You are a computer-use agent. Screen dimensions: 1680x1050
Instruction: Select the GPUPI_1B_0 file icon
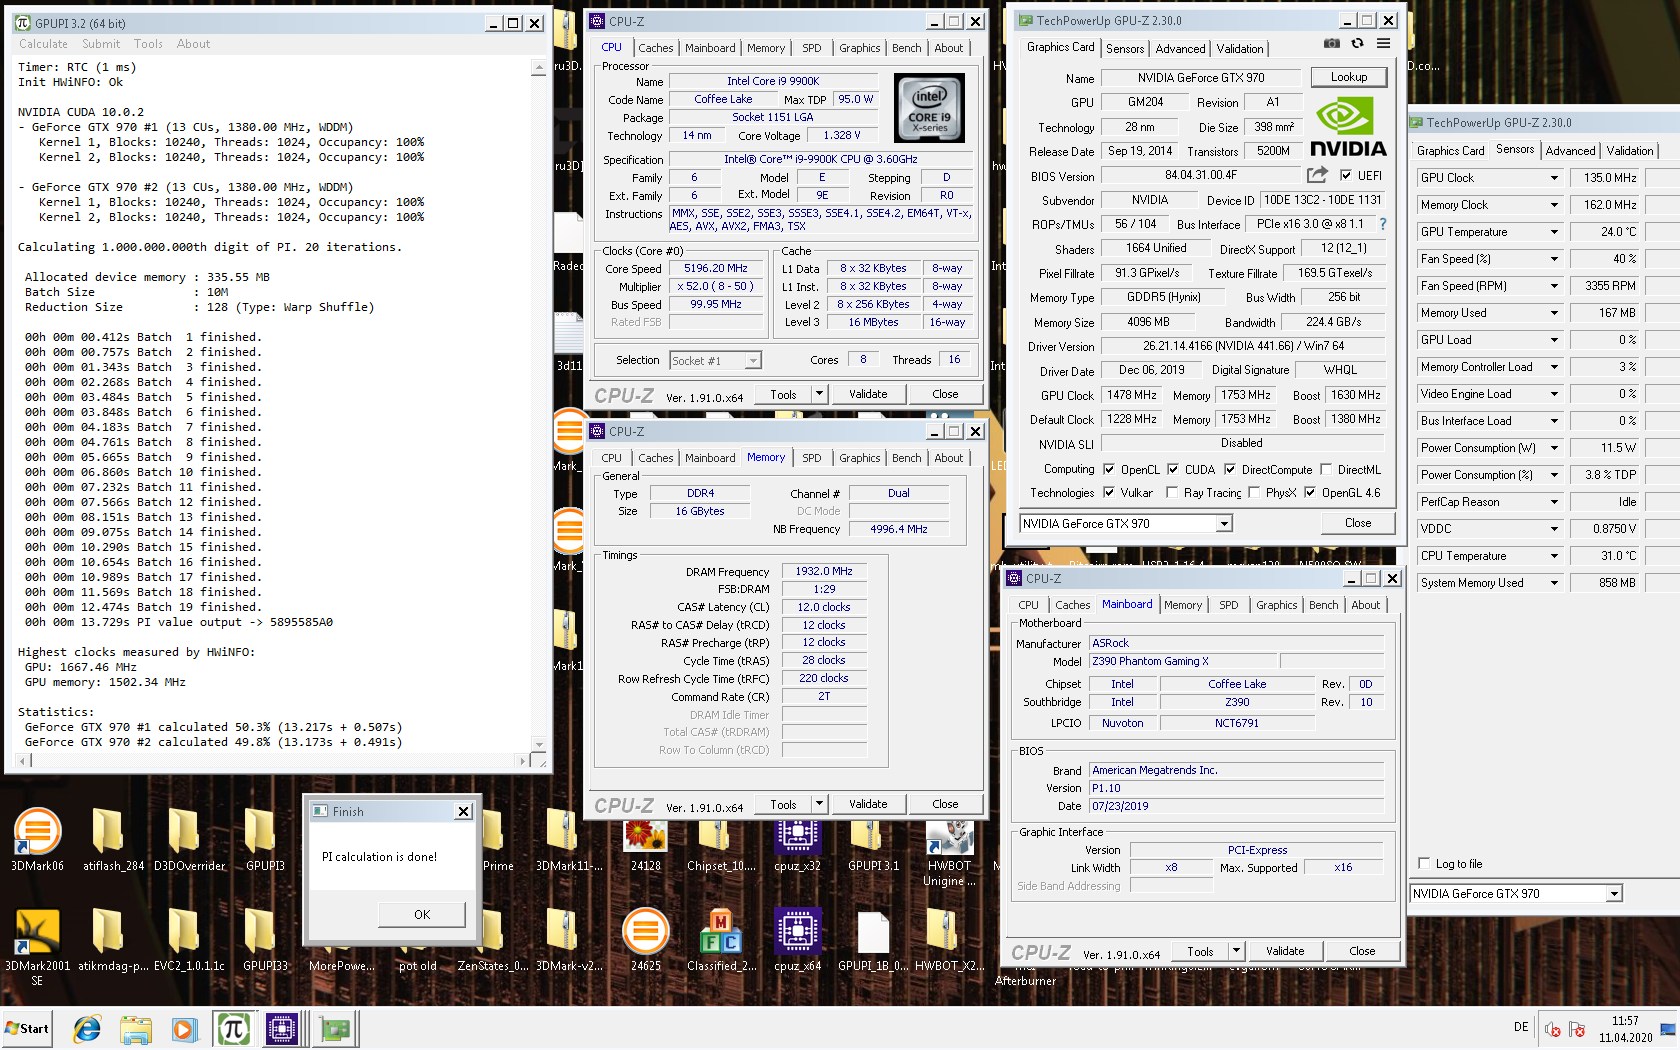[x=873, y=941]
